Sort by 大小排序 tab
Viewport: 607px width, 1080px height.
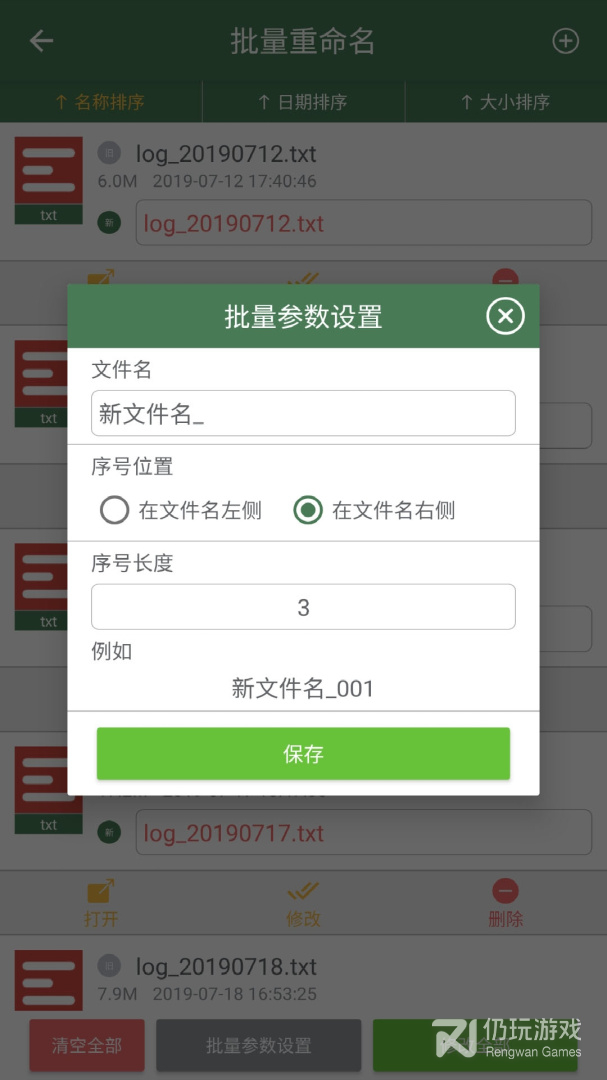point(506,102)
